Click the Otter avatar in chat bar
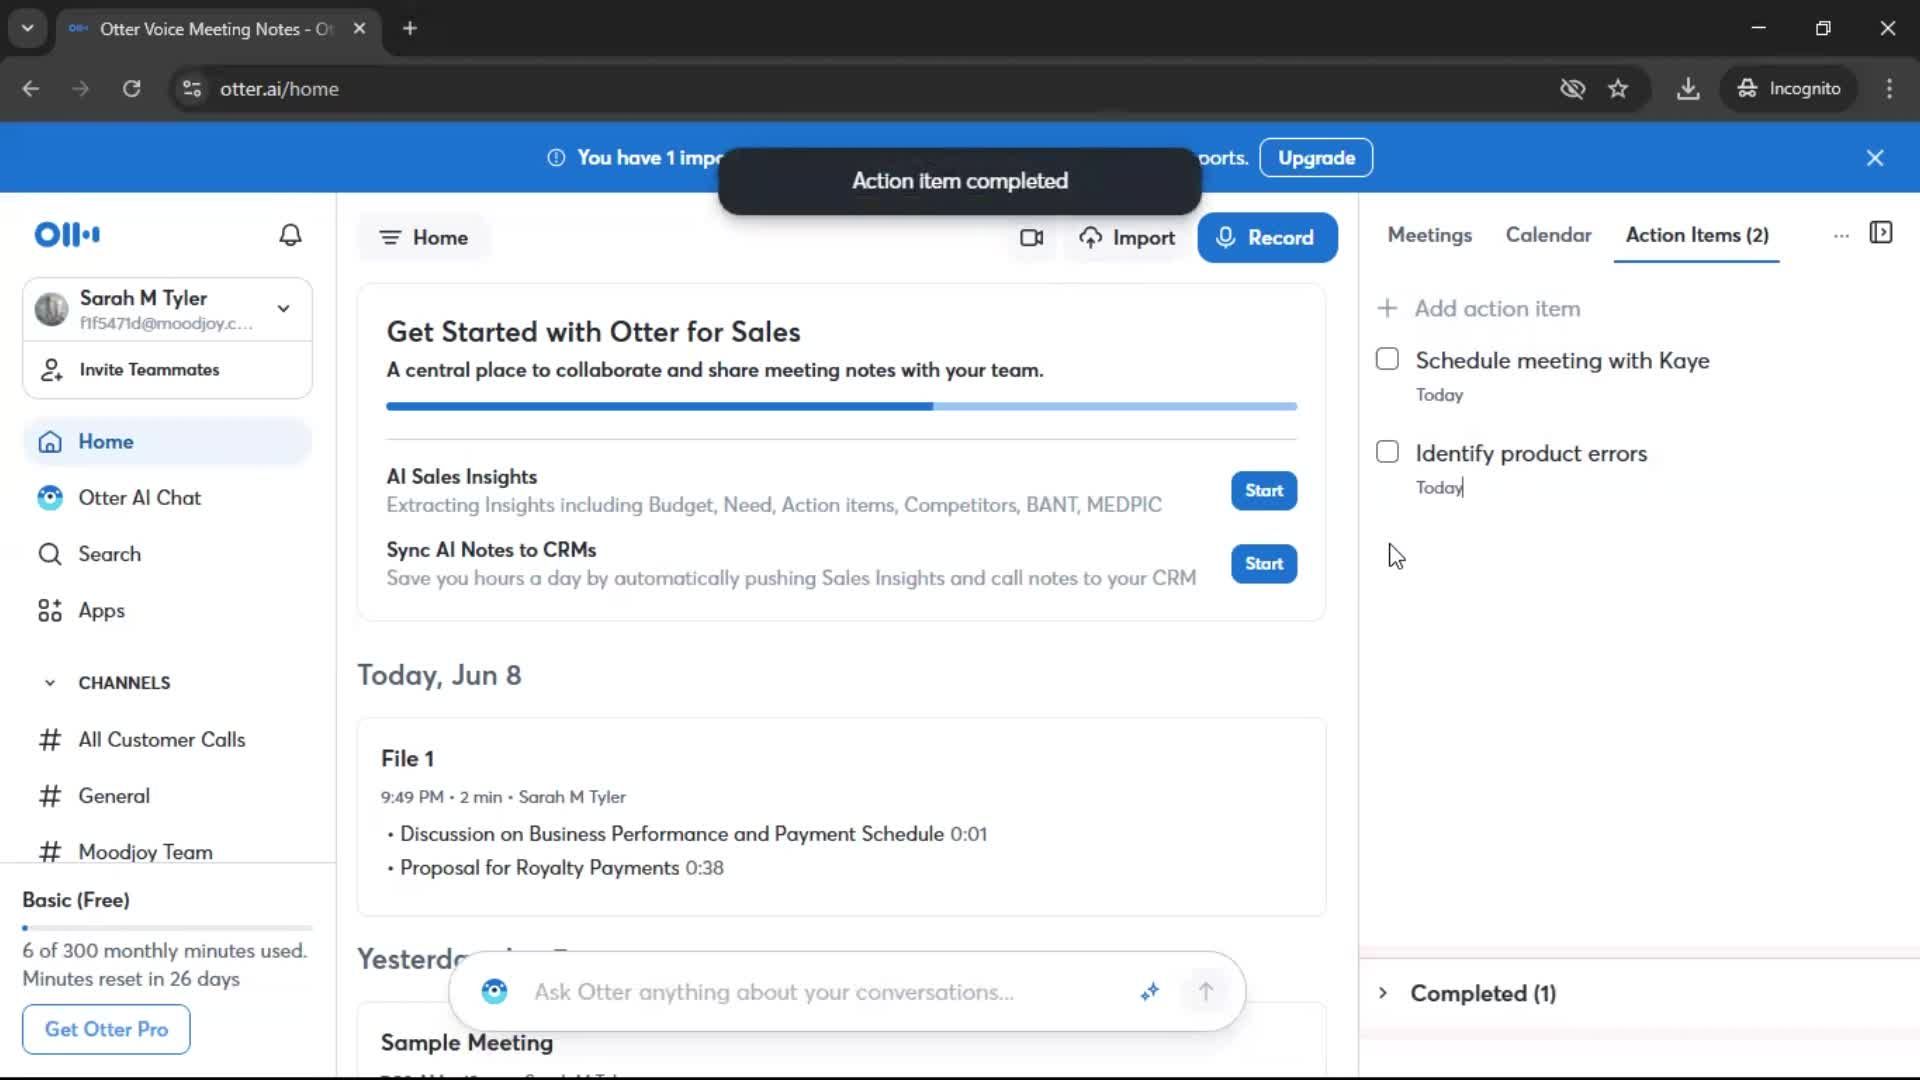The height and width of the screenshot is (1080, 1920). pyautogui.click(x=494, y=992)
